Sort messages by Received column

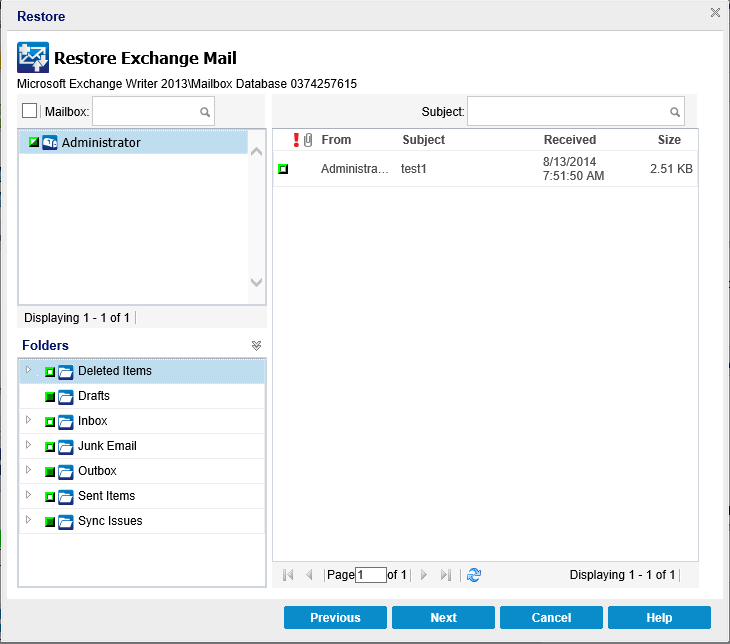[x=569, y=140]
